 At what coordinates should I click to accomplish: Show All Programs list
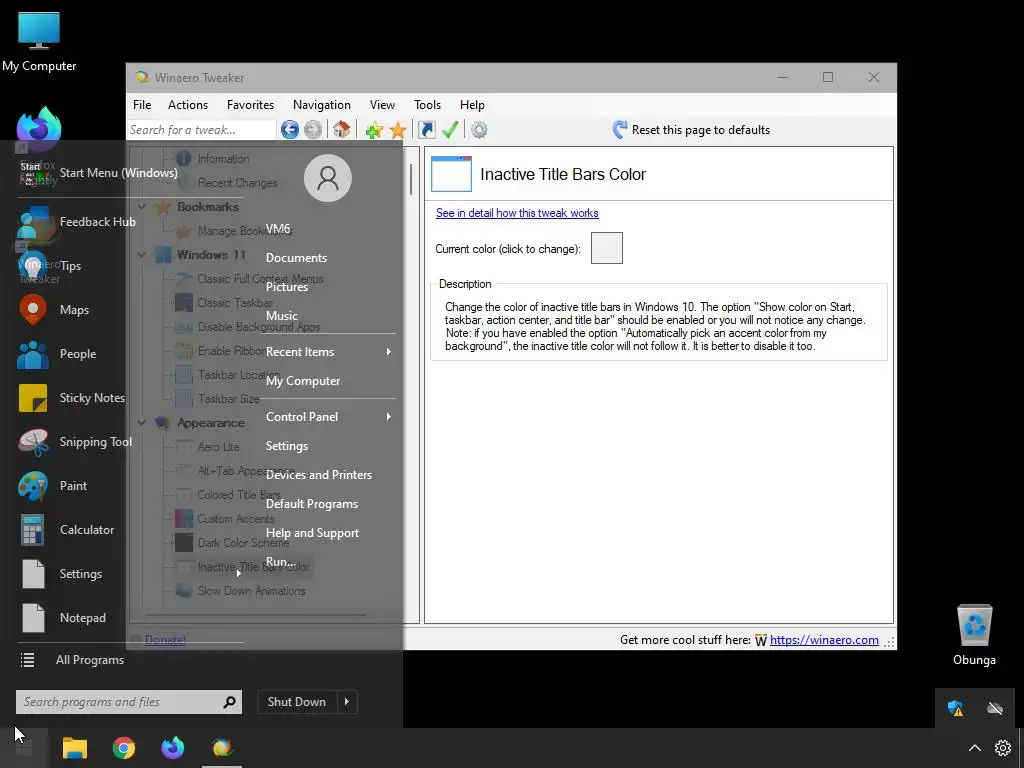[x=72, y=660]
